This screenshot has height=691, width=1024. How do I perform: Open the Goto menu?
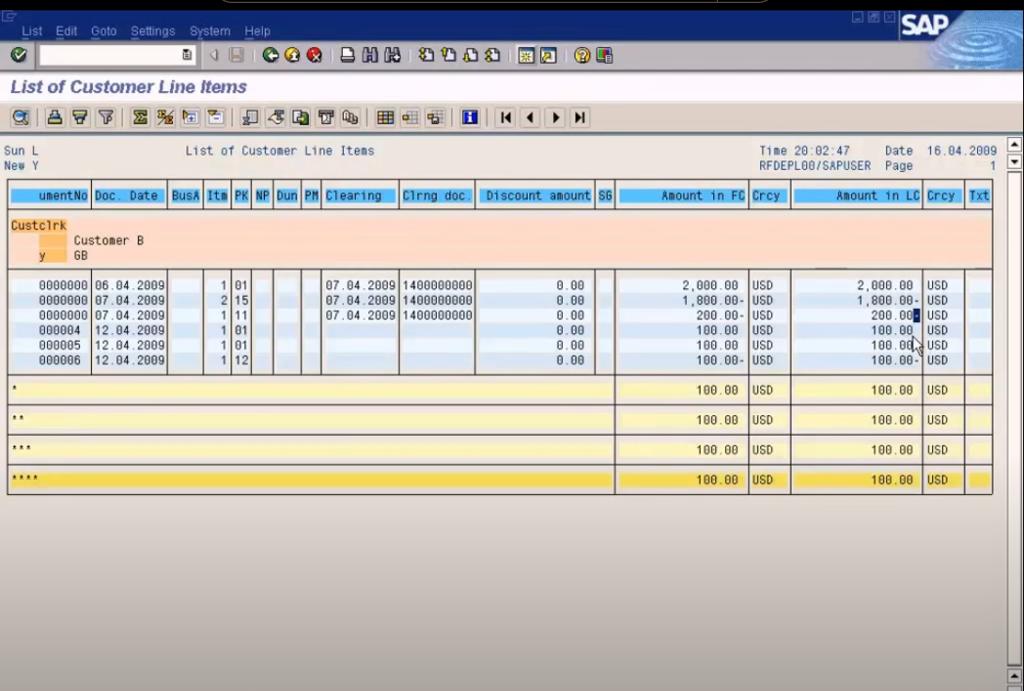[103, 31]
